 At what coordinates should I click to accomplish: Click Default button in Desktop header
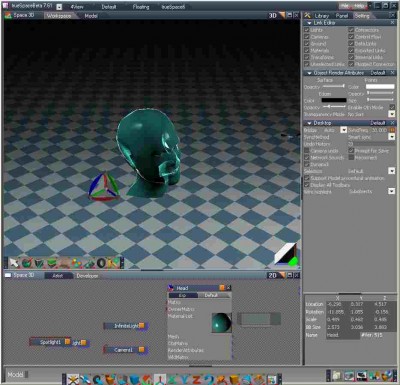click(x=378, y=123)
